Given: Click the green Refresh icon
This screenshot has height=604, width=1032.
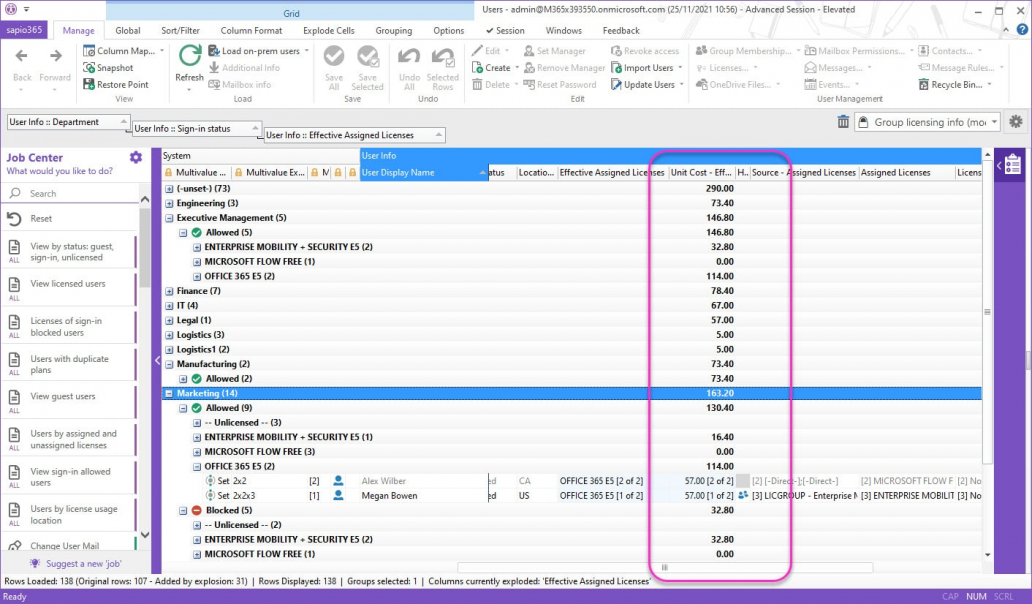Looking at the screenshot, I should [x=190, y=56].
